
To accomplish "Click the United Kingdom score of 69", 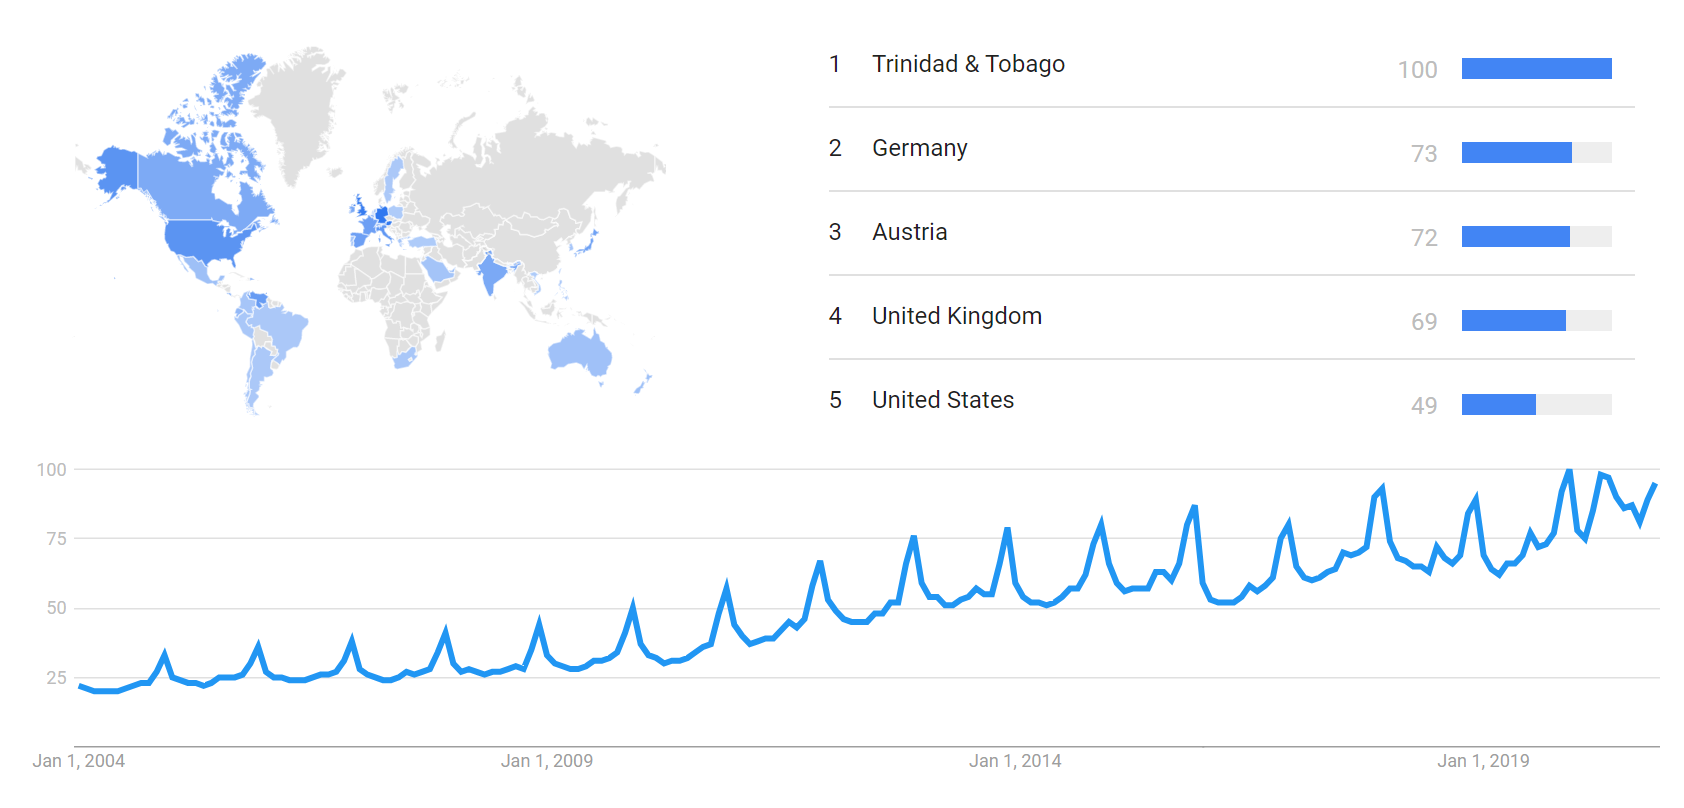I will click(1424, 322).
